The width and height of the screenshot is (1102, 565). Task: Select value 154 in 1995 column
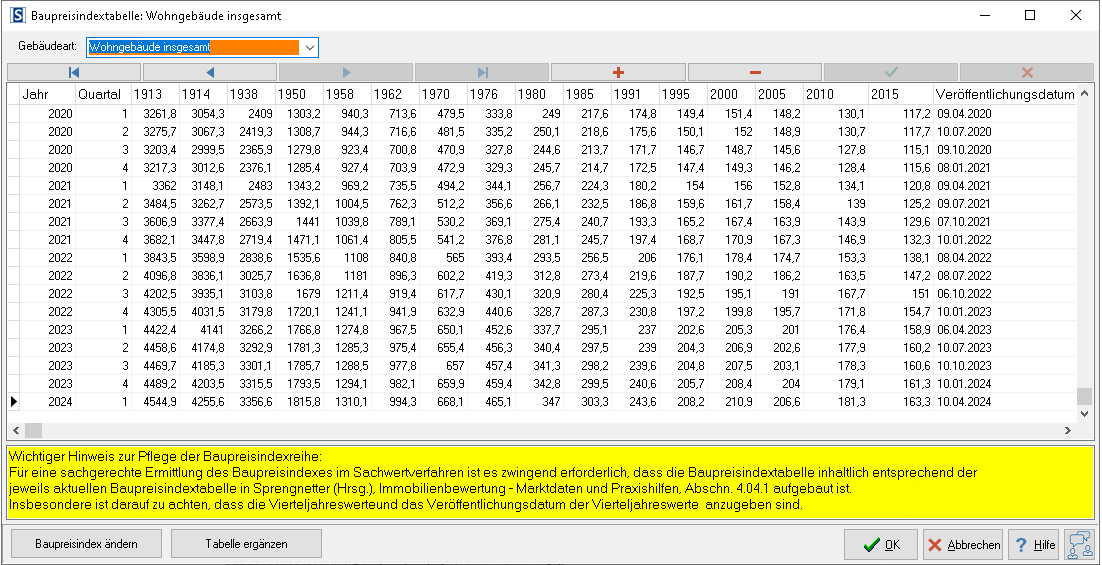click(683, 186)
